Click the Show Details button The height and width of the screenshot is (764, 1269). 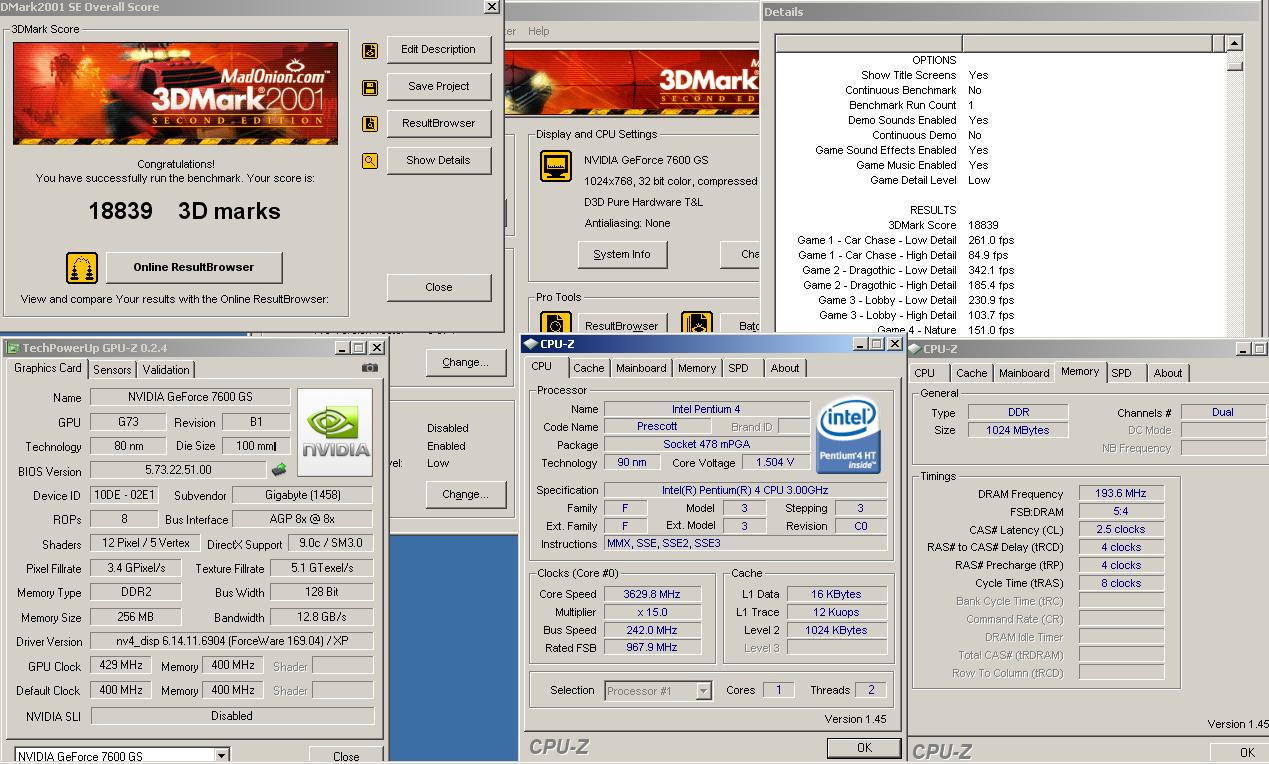point(438,160)
